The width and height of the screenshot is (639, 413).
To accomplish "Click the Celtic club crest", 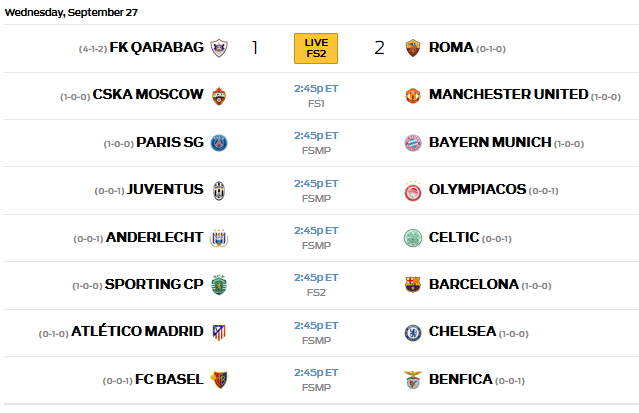I will click(x=413, y=237).
